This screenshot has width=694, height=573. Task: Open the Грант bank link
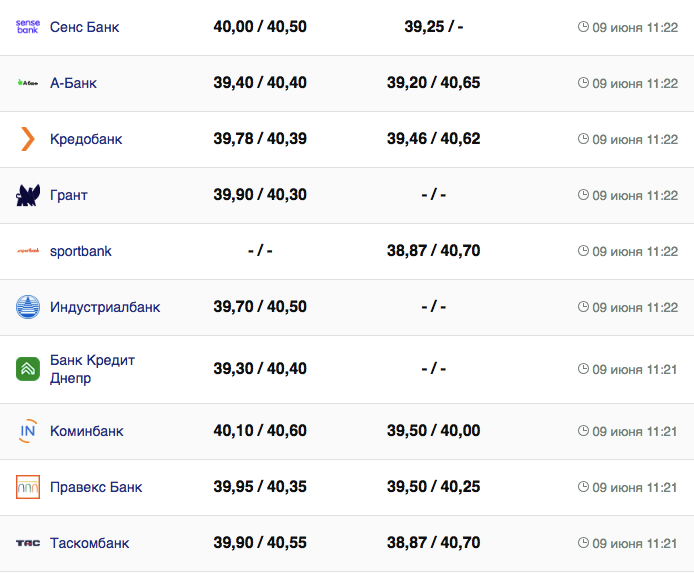pos(69,195)
